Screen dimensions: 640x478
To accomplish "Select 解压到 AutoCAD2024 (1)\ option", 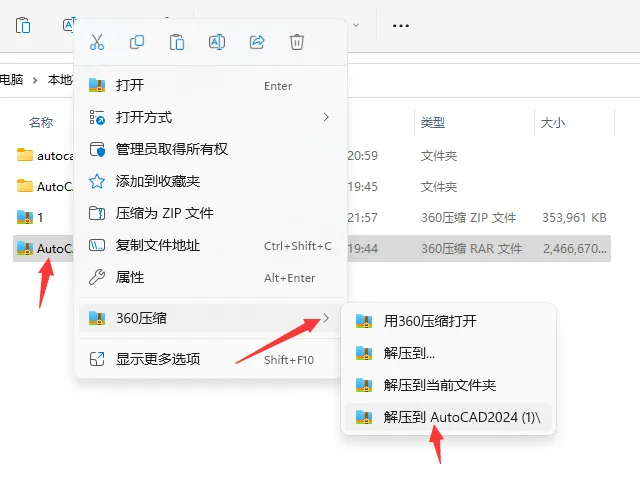I will [448, 417].
